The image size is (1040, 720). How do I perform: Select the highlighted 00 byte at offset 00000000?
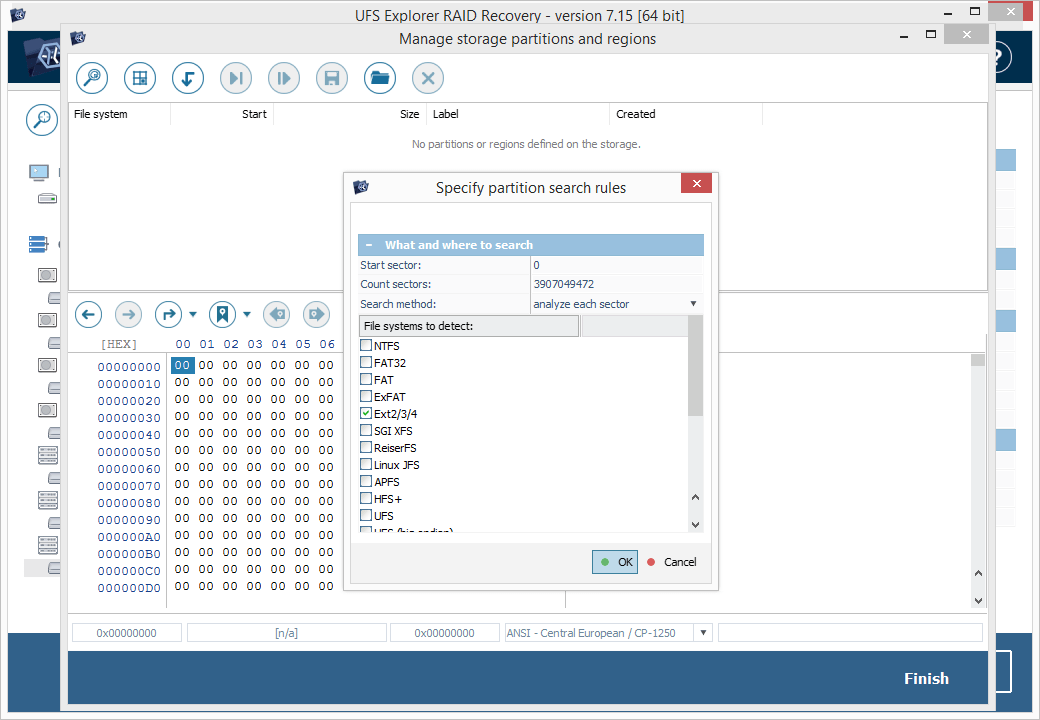pos(182,365)
